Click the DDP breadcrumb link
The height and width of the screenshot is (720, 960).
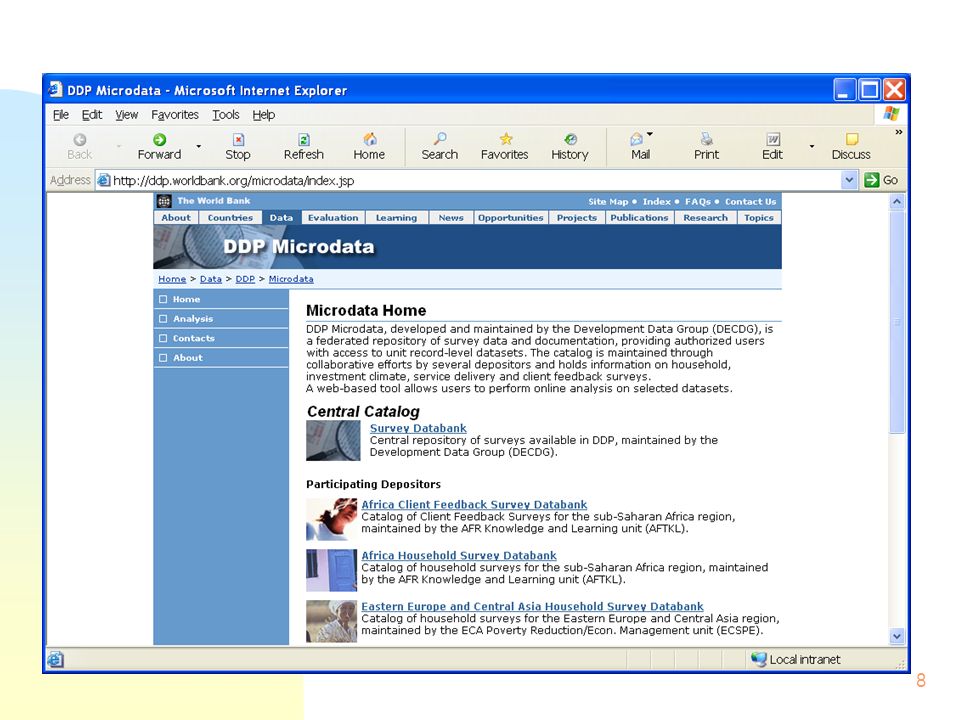click(x=245, y=279)
